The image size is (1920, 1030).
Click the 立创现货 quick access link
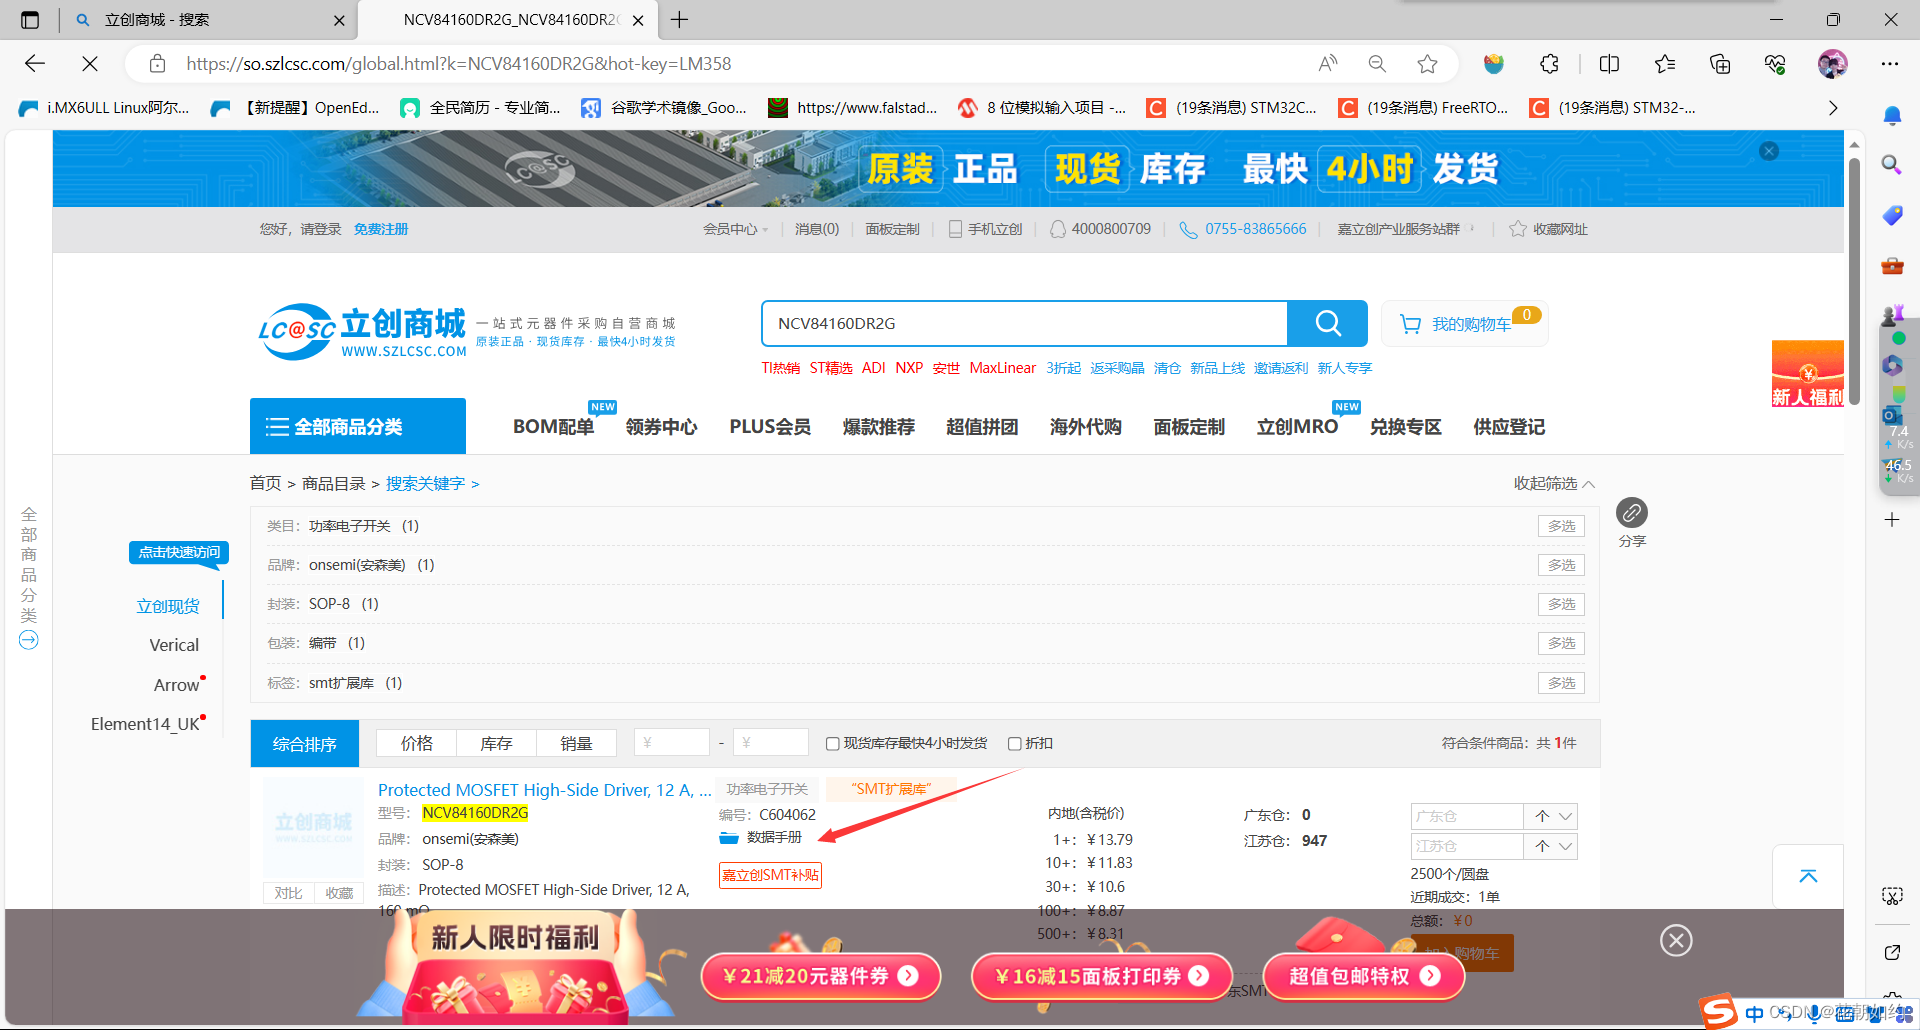point(168,606)
